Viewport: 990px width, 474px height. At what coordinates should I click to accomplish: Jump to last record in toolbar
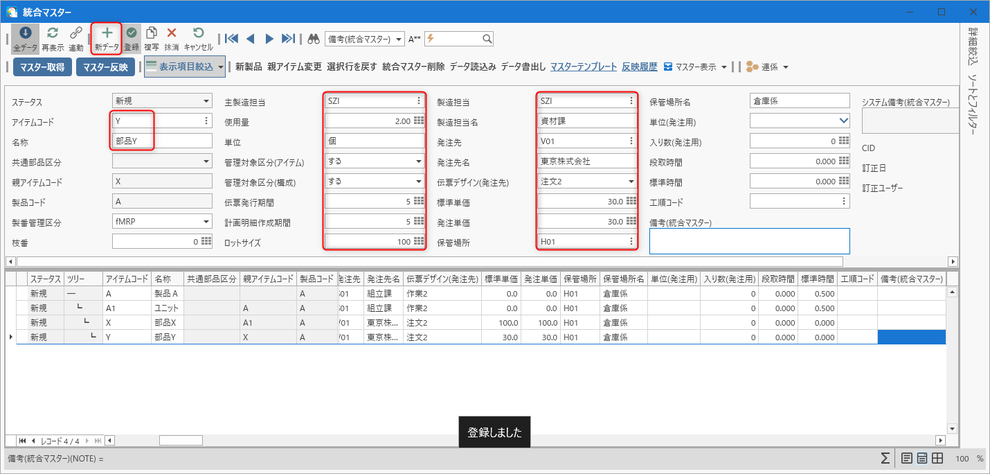[x=288, y=39]
